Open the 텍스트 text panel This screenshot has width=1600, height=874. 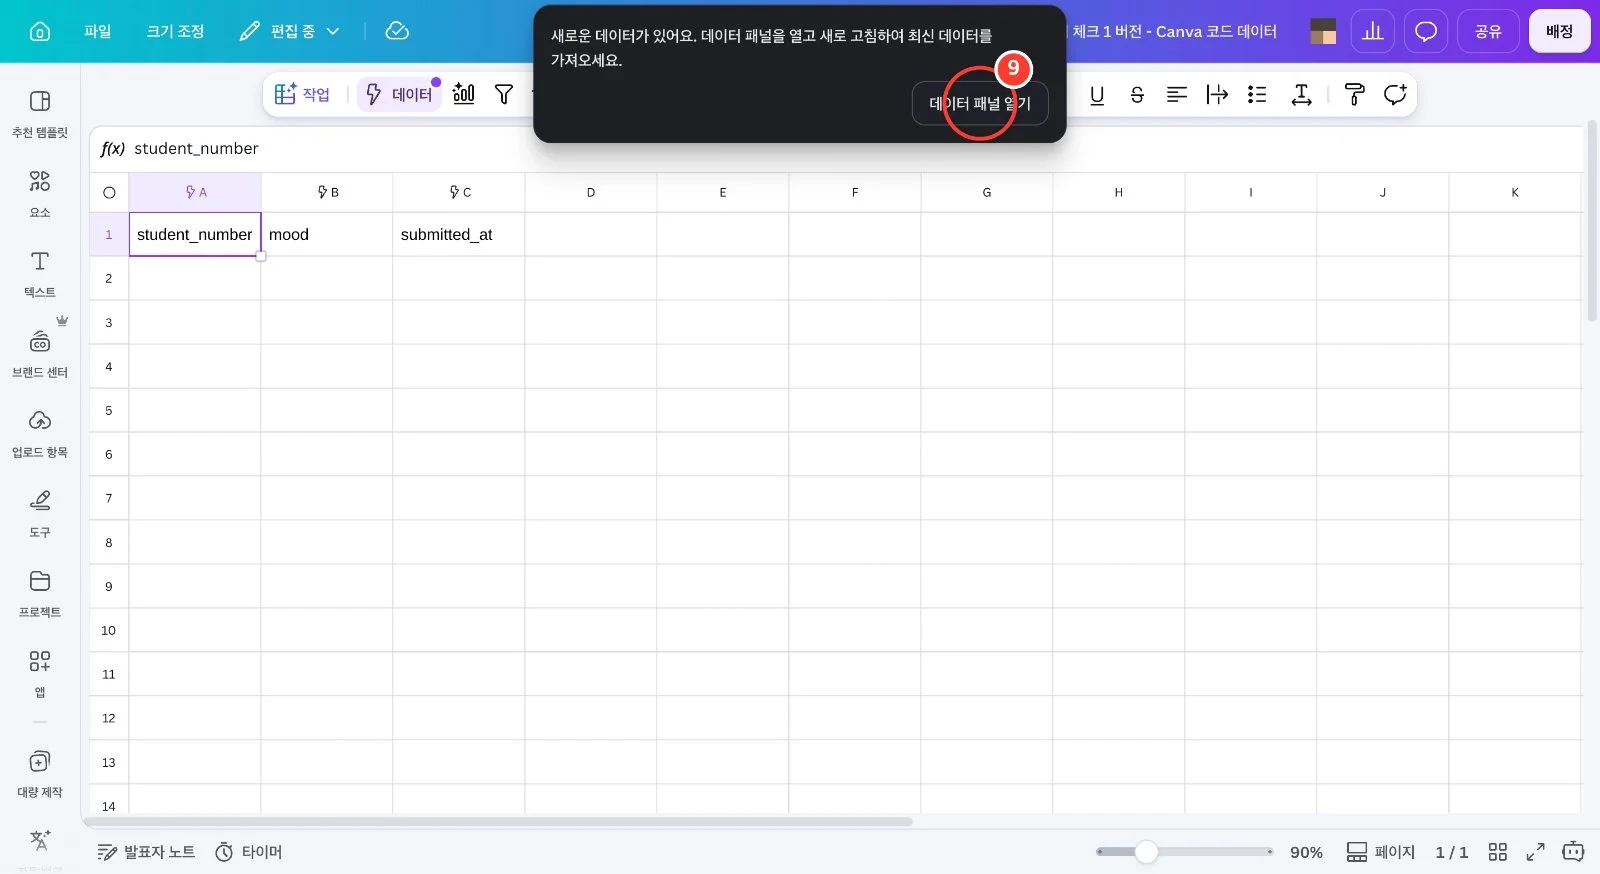40,274
